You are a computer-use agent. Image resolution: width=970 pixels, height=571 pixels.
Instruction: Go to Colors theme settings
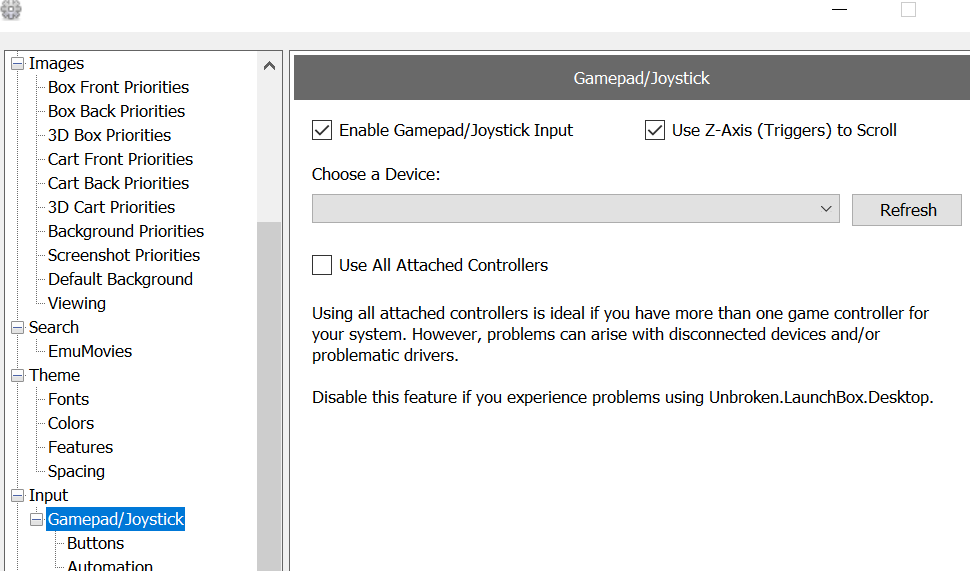[71, 424]
